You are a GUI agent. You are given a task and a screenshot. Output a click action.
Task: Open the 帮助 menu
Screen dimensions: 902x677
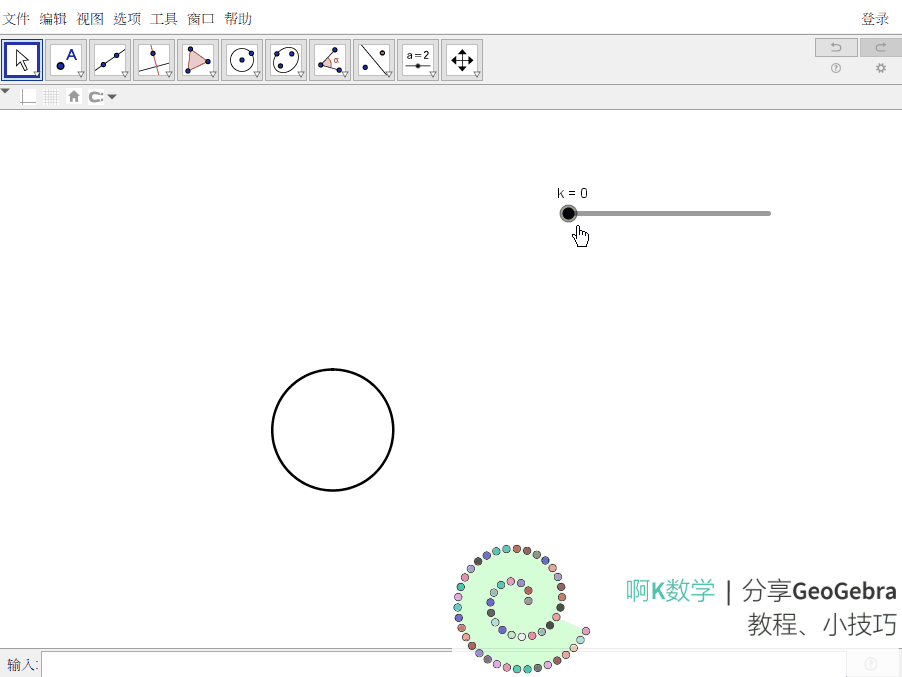click(x=238, y=19)
